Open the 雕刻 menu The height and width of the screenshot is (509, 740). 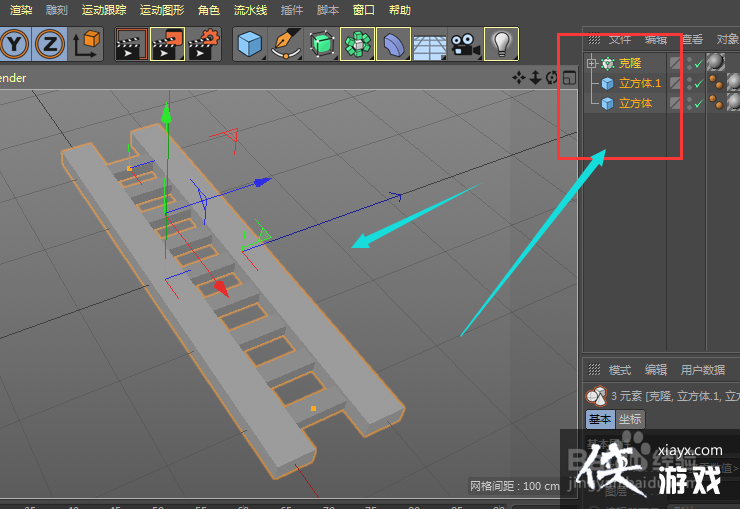[57, 10]
